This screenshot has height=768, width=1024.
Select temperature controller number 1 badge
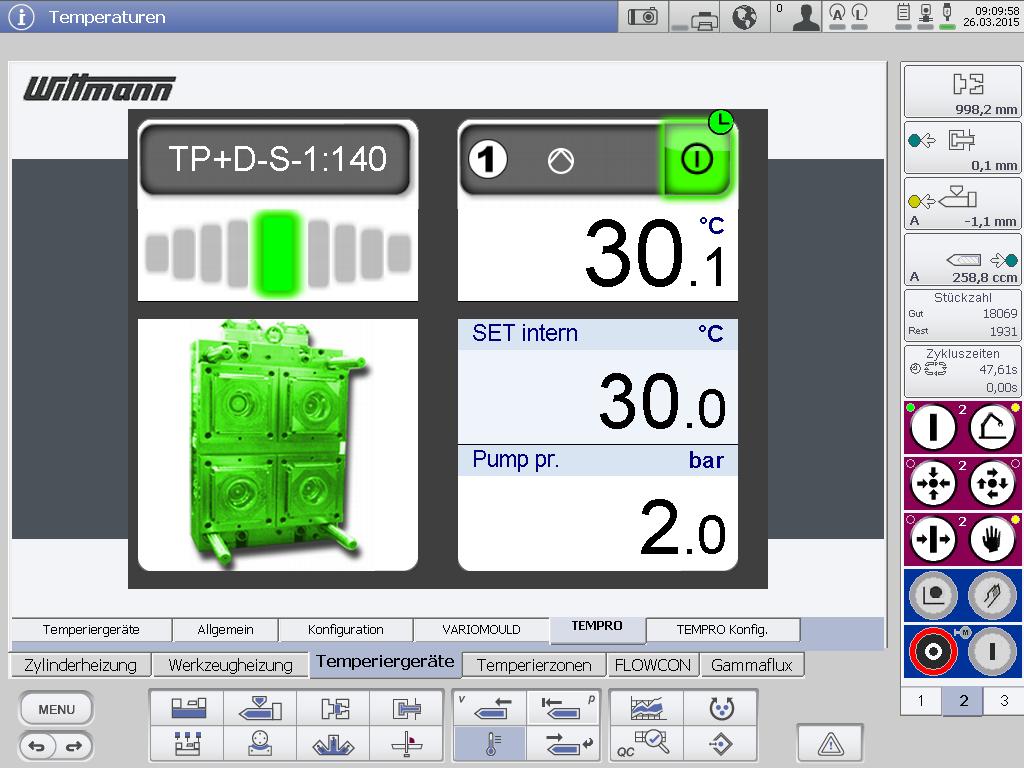coord(487,159)
